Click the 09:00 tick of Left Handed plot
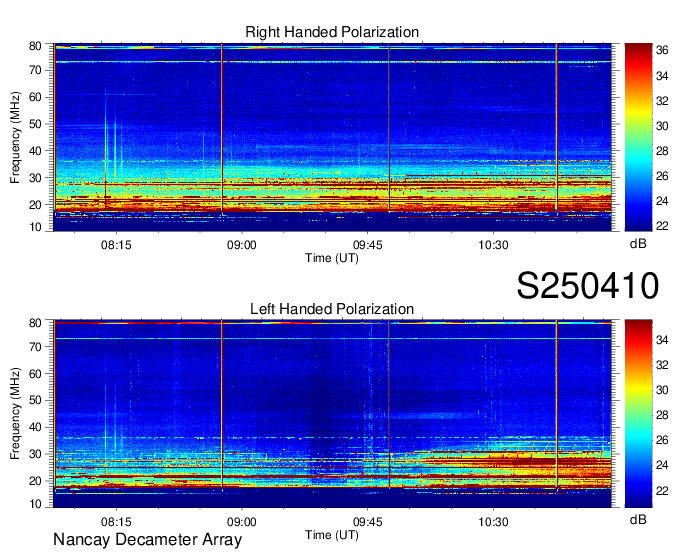The height and width of the screenshot is (552, 680). tap(242, 522)
